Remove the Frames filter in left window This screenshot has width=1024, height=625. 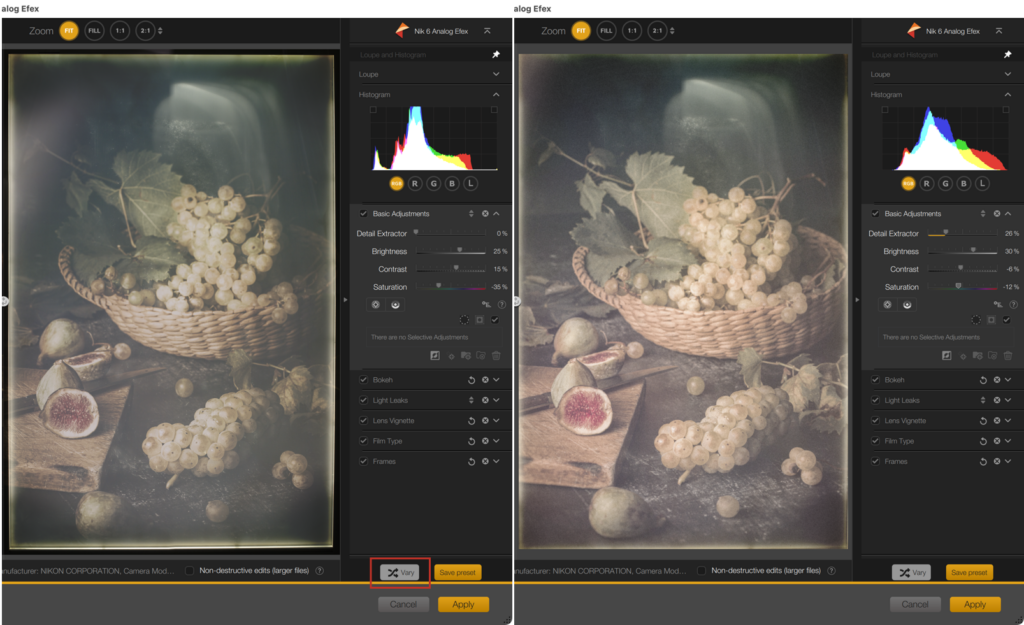[485, 461]
